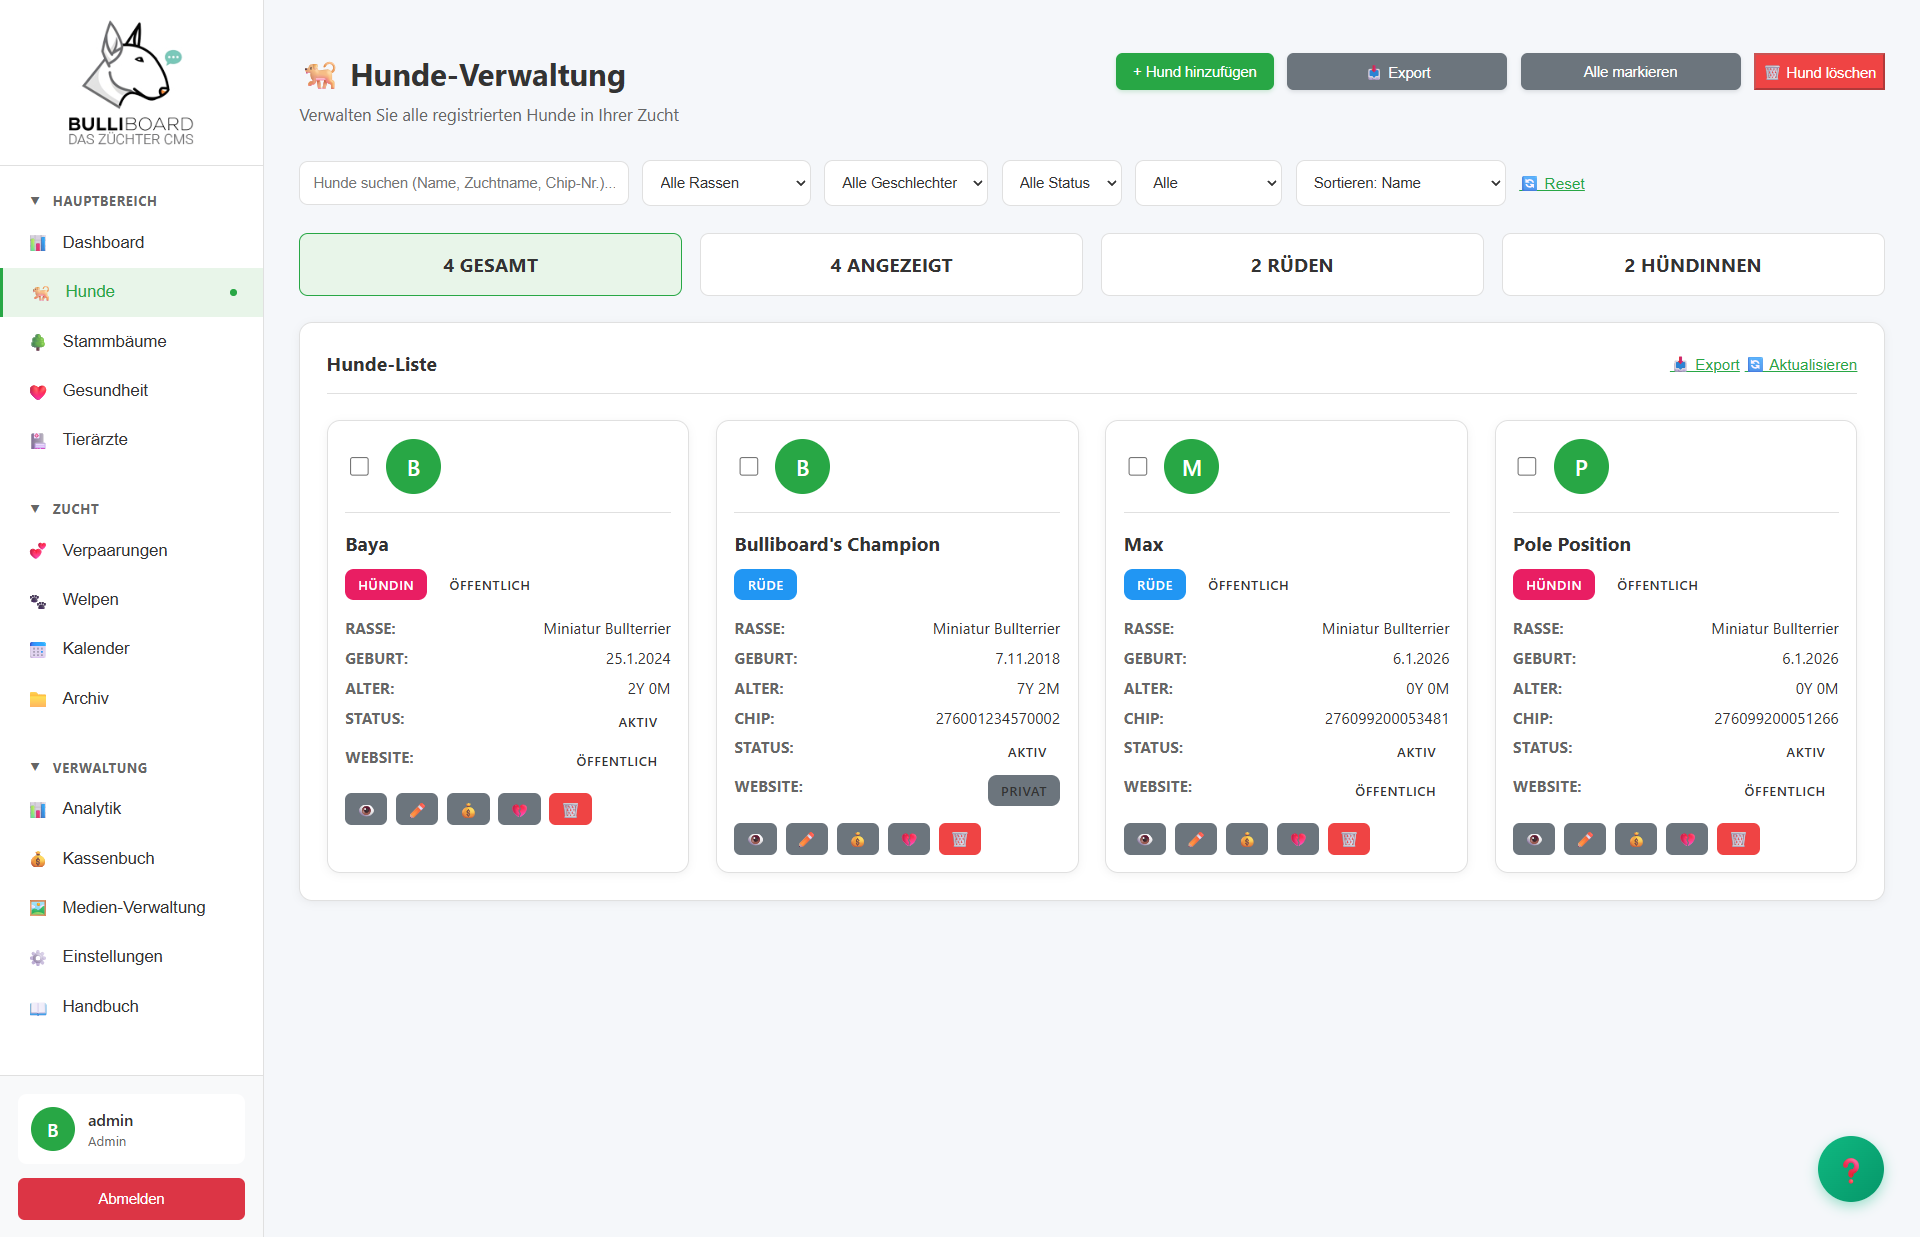This screenshot has width=1920, height=1237.
Task: Open the Sortieren: Name dropdown
Action: click(1400, 183)
